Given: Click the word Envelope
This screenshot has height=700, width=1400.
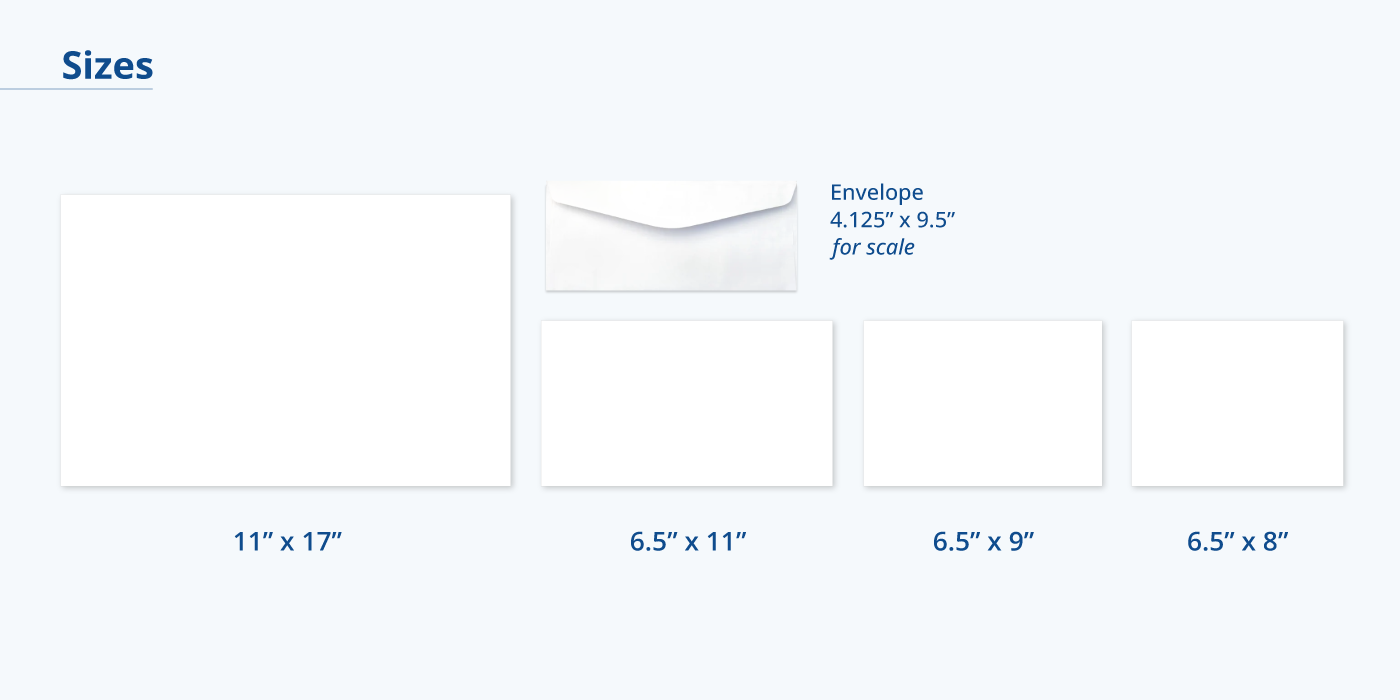Looking at the screenshot, I should coord(877,193).
